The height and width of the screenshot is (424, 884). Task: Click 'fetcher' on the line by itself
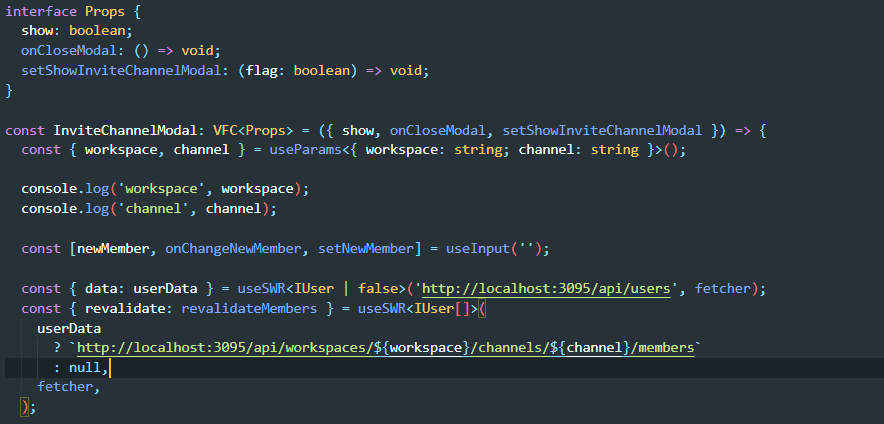click(x=65, y=387)
